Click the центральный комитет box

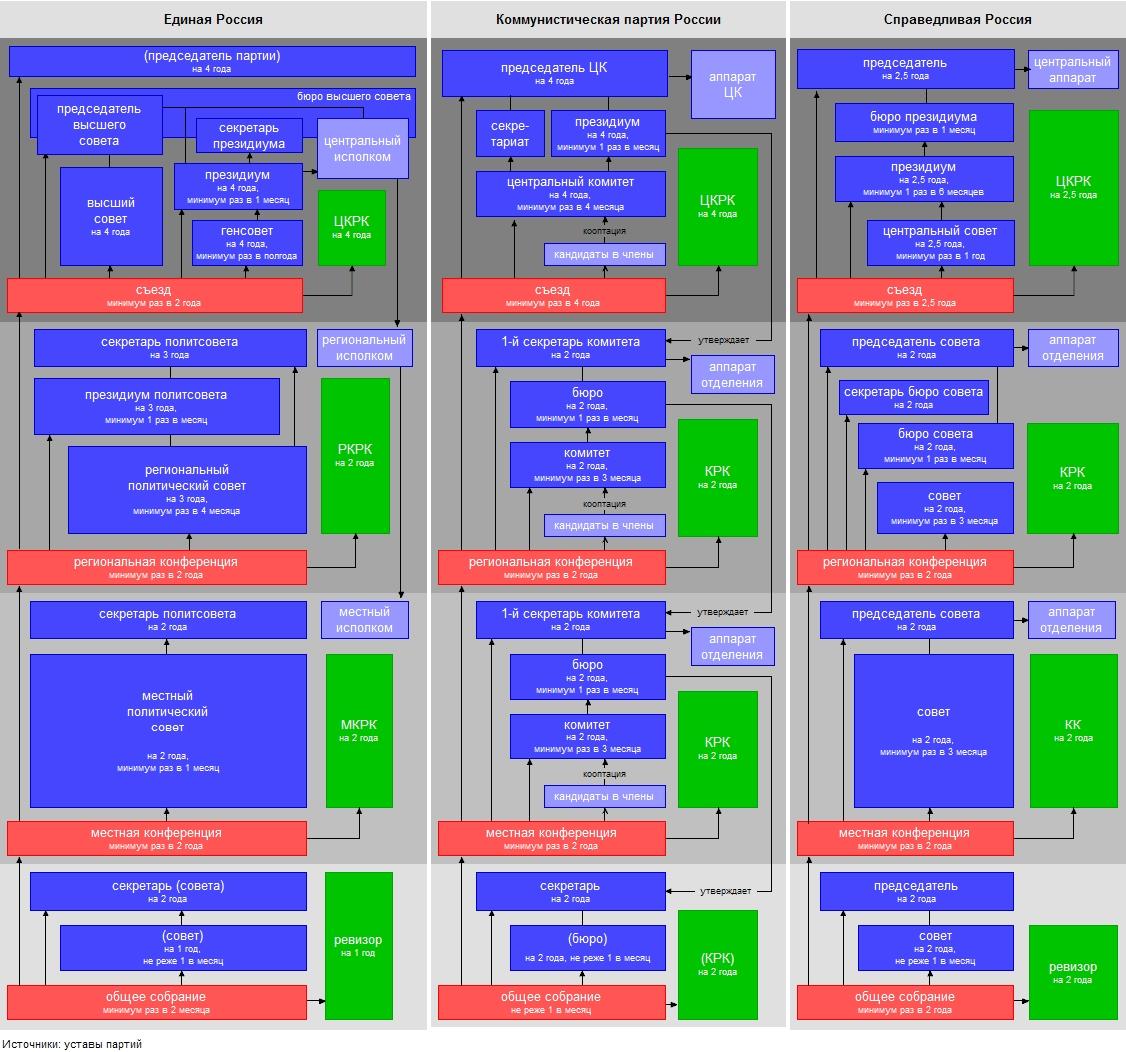pos(570,194)
